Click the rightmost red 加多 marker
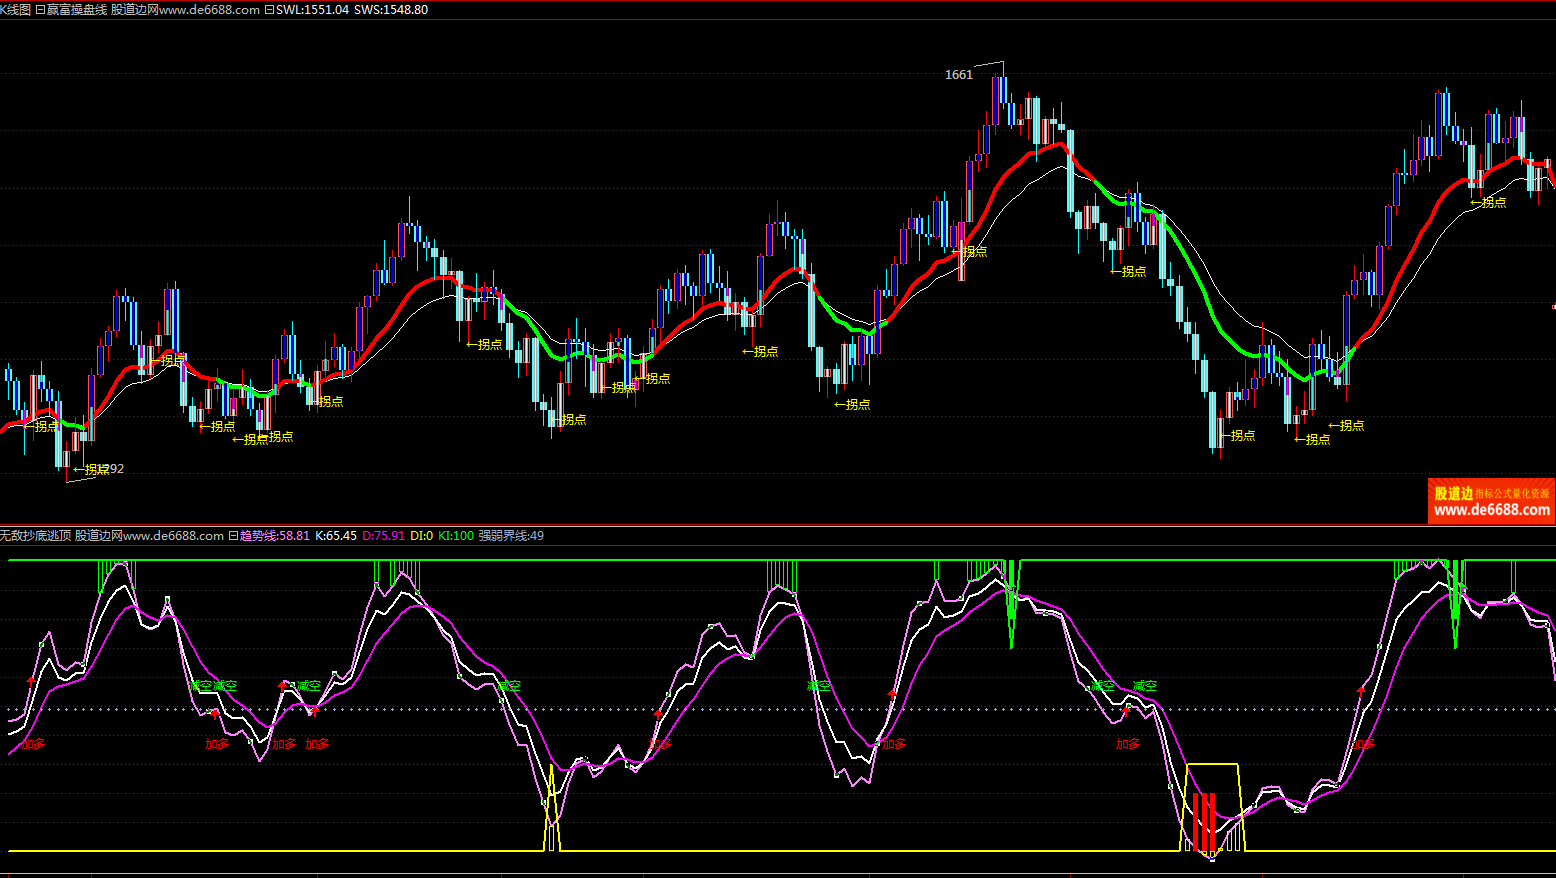This screenshot has width=1556, height=878. pyautogui.click(x=1363, y=744)
